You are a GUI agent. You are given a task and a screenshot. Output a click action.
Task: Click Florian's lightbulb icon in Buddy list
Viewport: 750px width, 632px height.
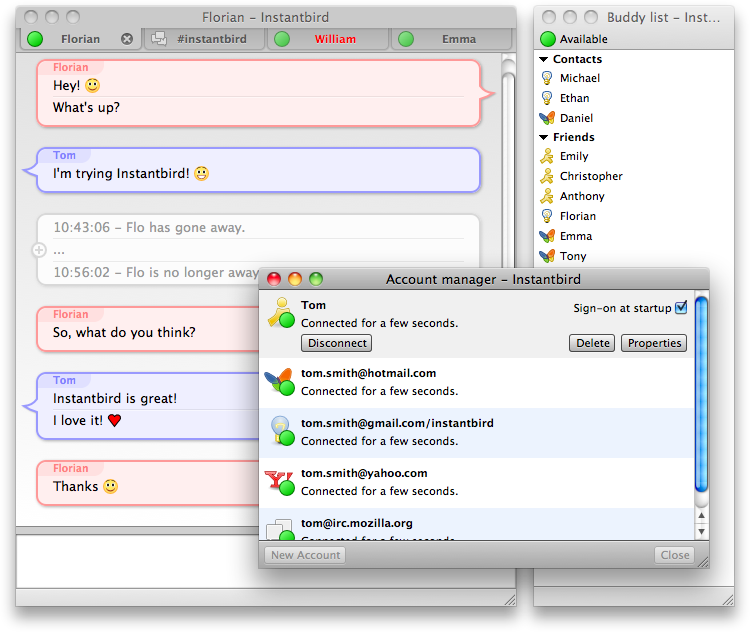(547, 216)
